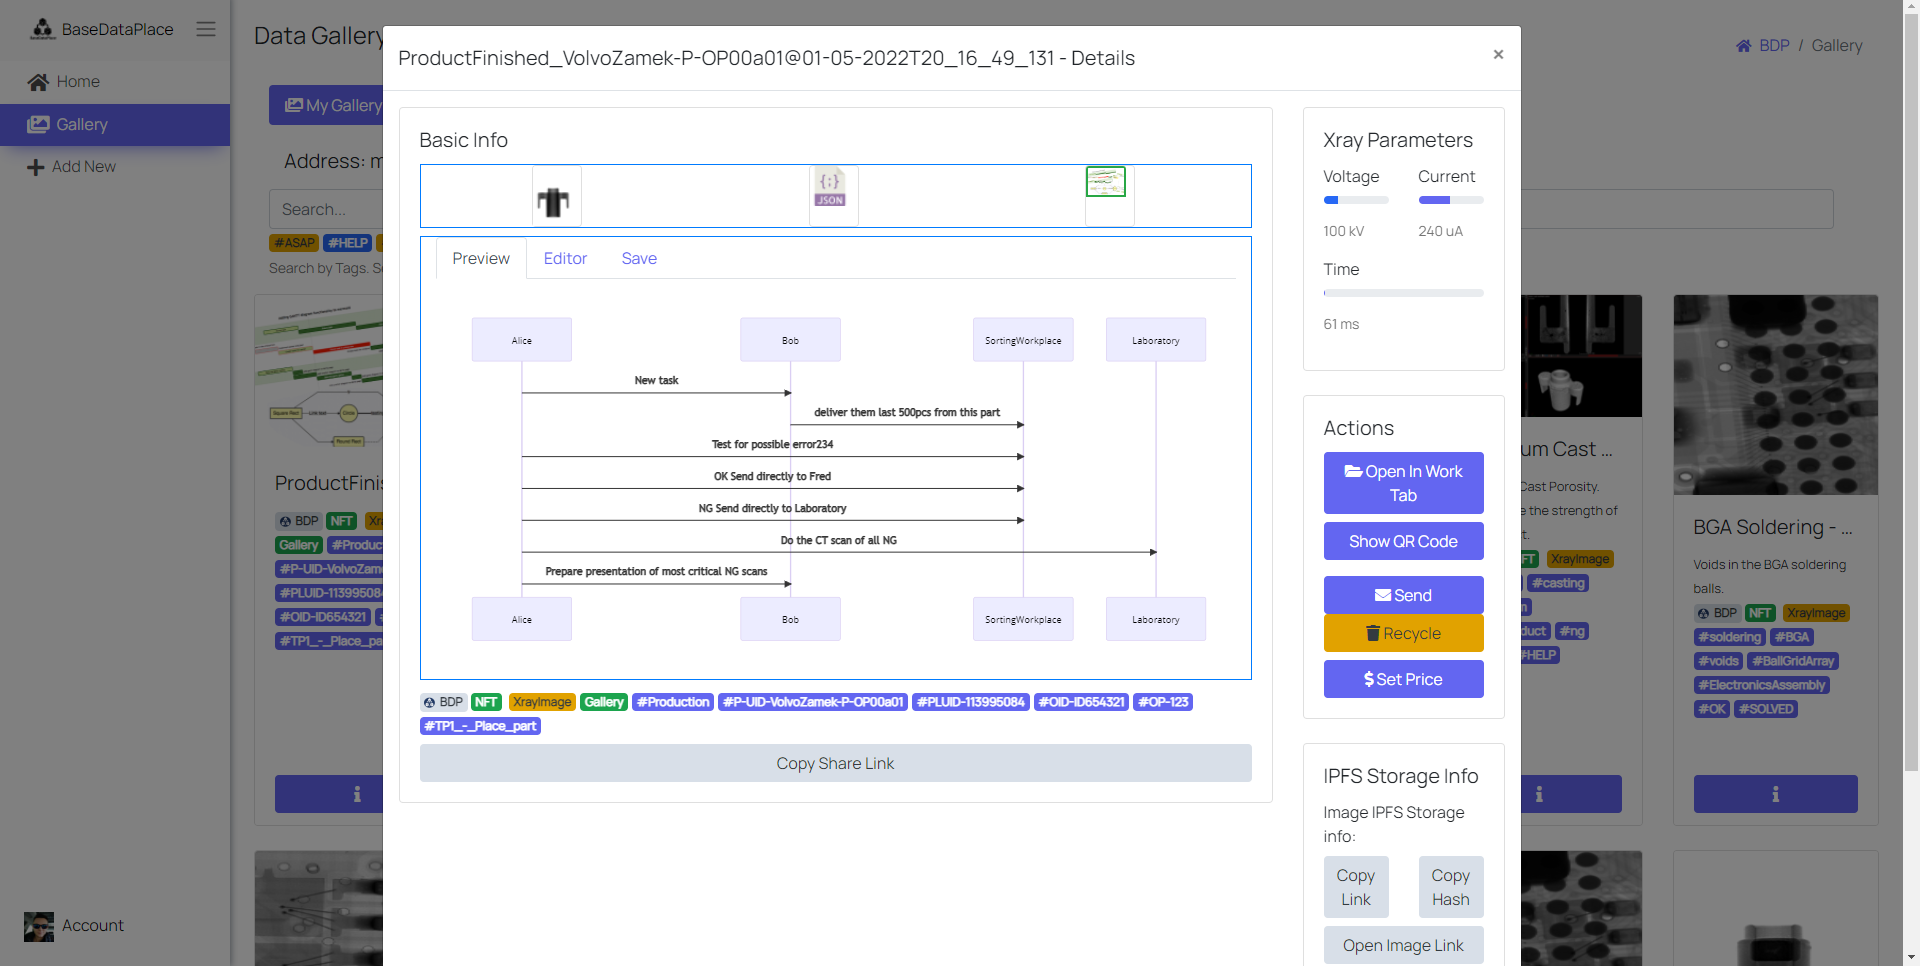Open Add New from sidebar
The width and height of the screenshot is (1920, 966).
pyautogui.click(x=83, y=167)
